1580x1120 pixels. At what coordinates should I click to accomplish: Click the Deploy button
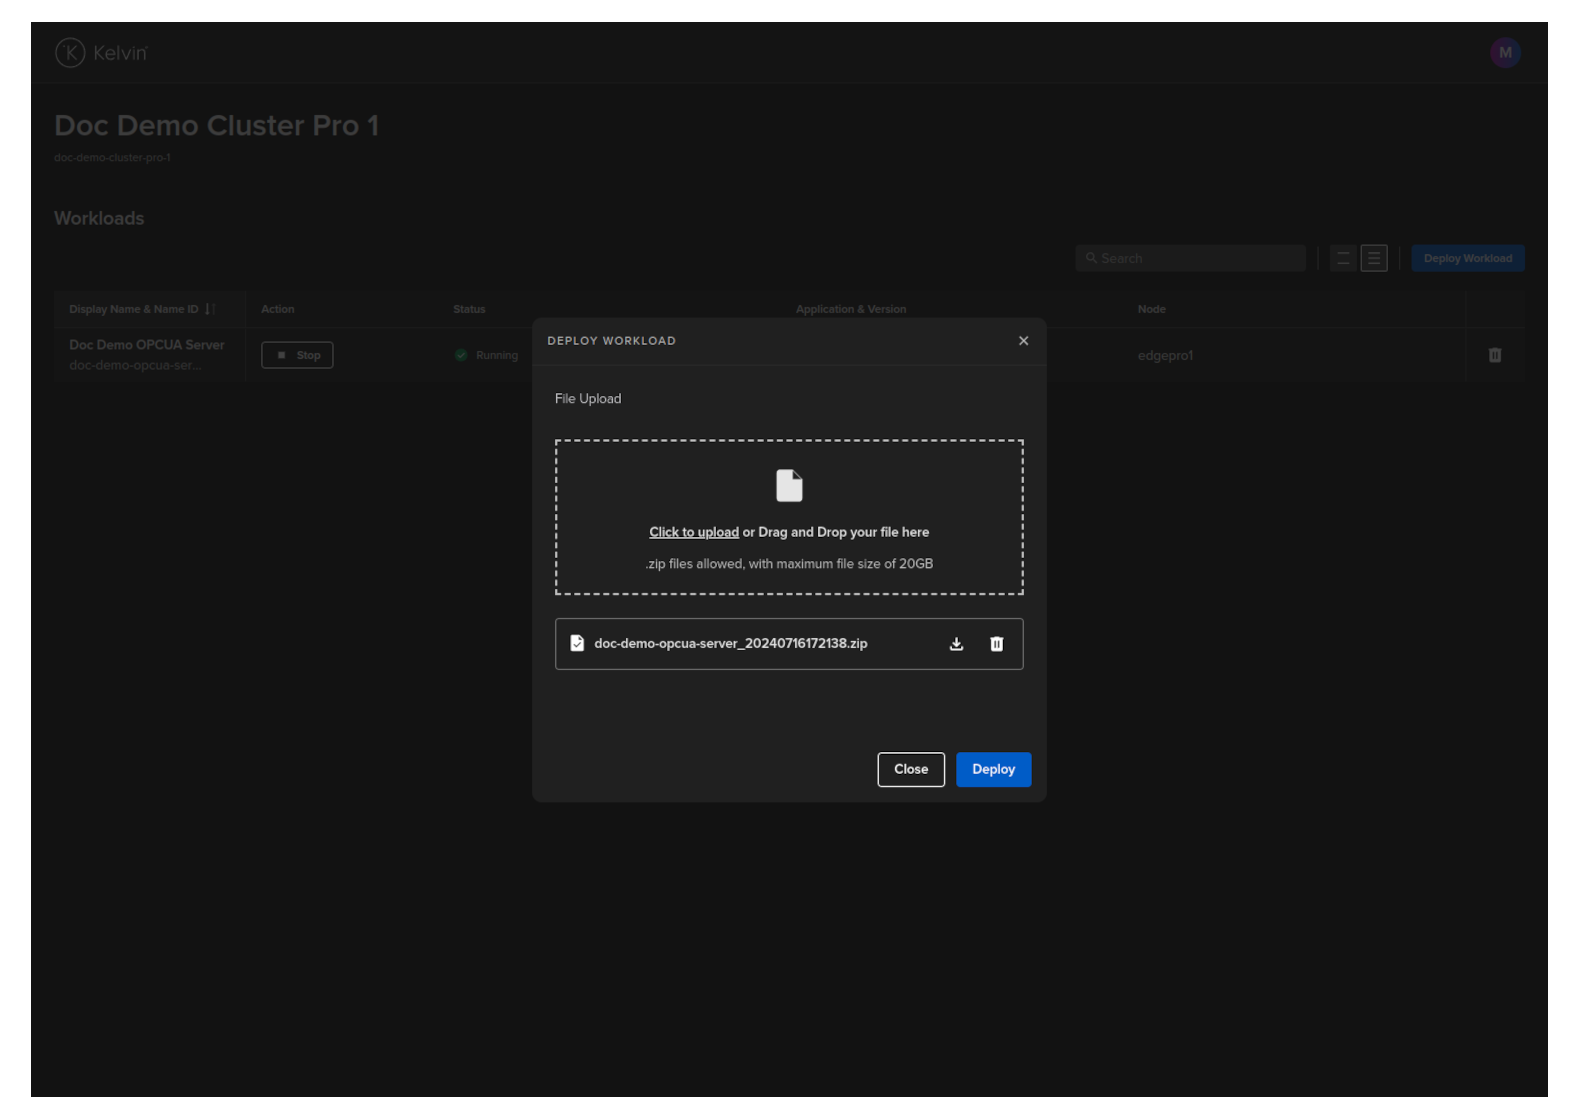[993, 769]
